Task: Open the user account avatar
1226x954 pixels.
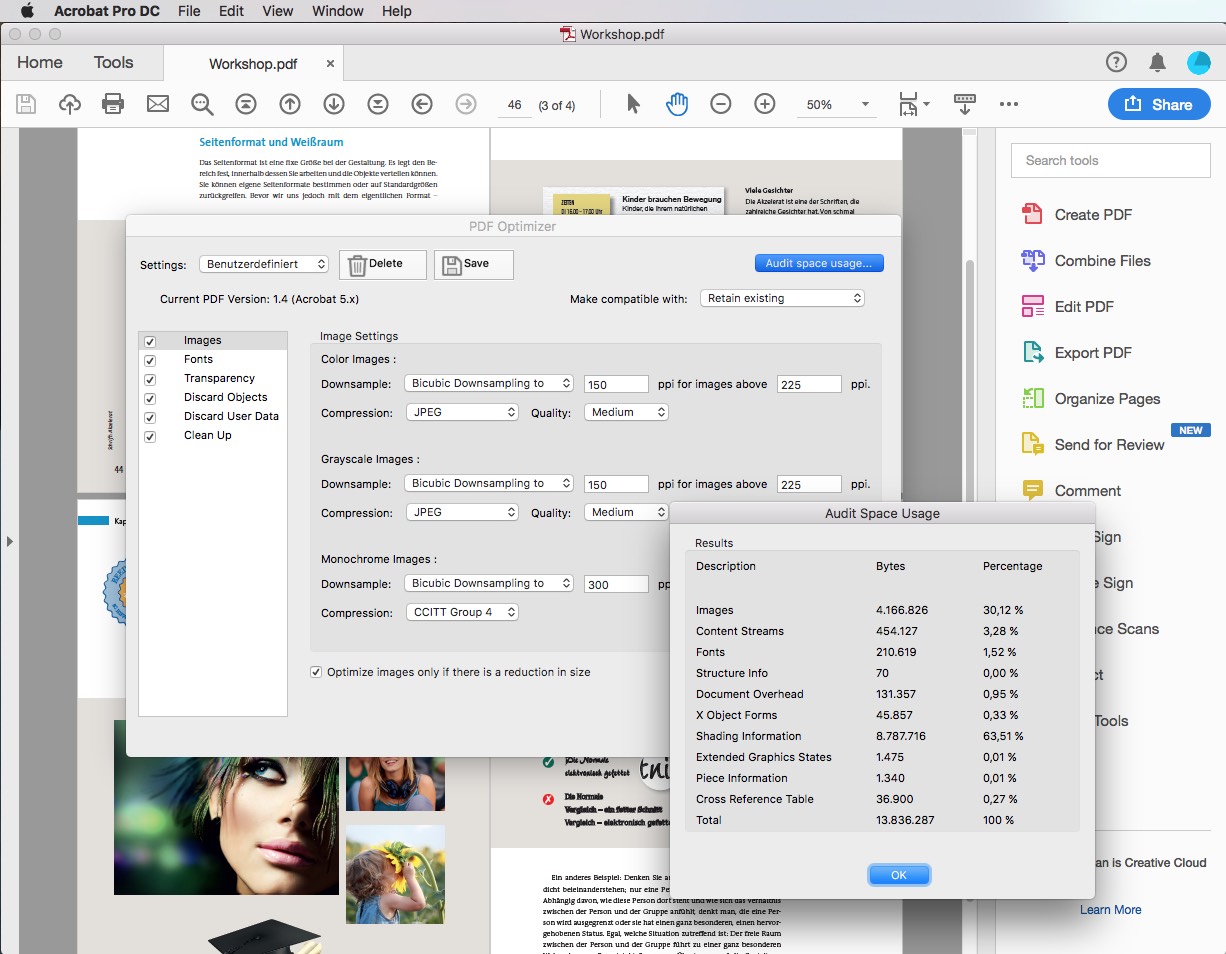Action: [1199, 62]
